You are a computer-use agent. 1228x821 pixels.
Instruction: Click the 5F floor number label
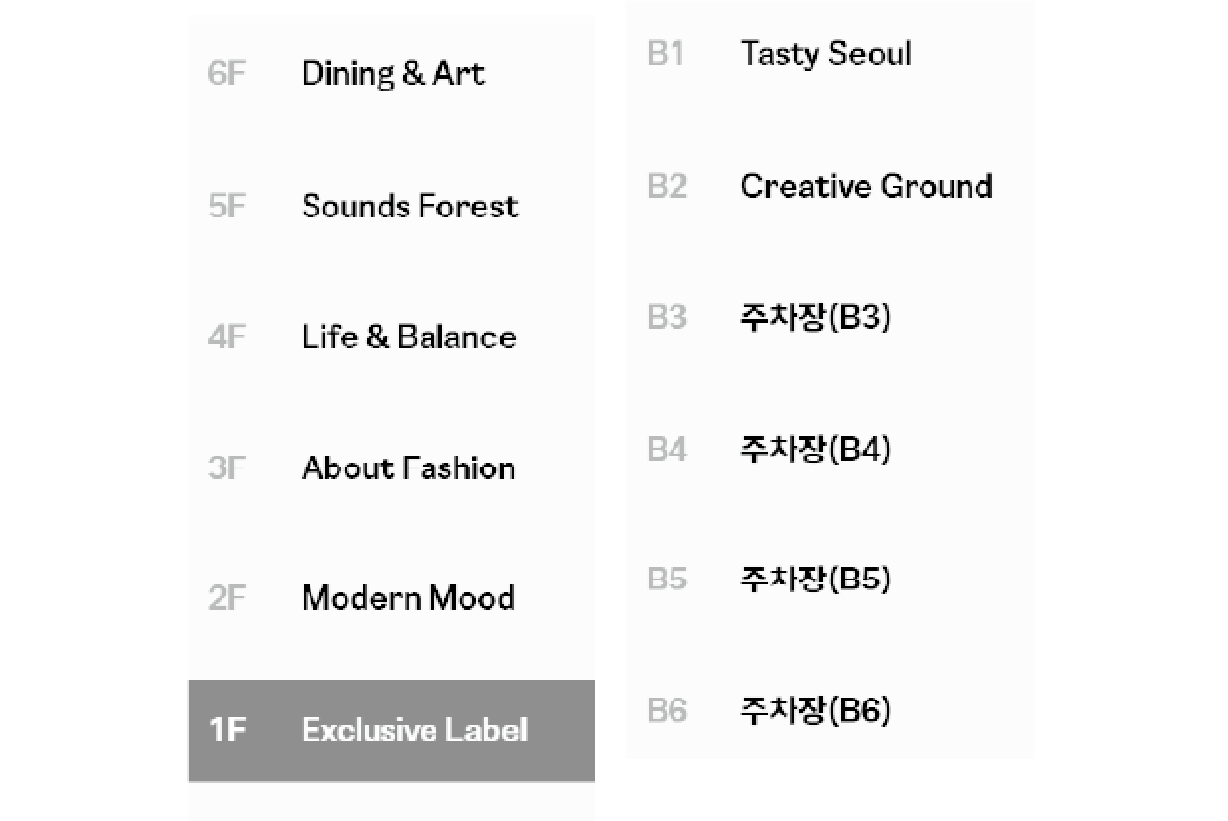pos(226,207)
